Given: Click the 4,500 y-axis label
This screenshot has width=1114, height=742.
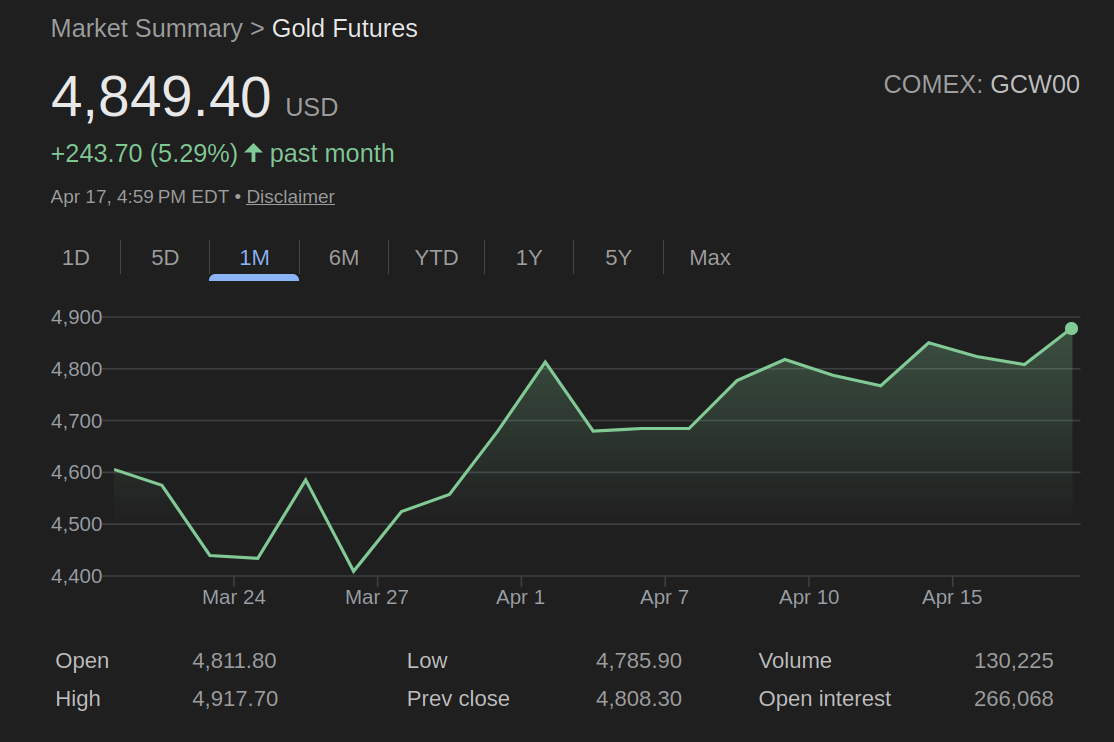Looking at the screenshot, I should coord(77,524).
